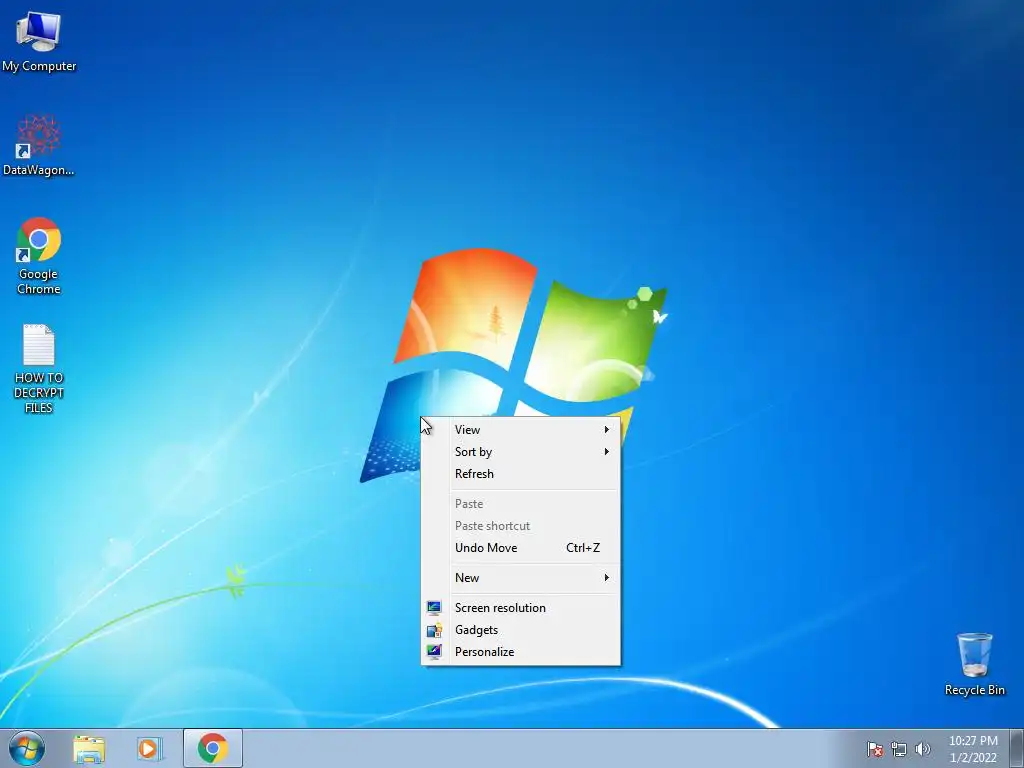Launch Windows Media Player from taskbar
This screenshot has height=768, width=1024.
[x=150, y=749]
